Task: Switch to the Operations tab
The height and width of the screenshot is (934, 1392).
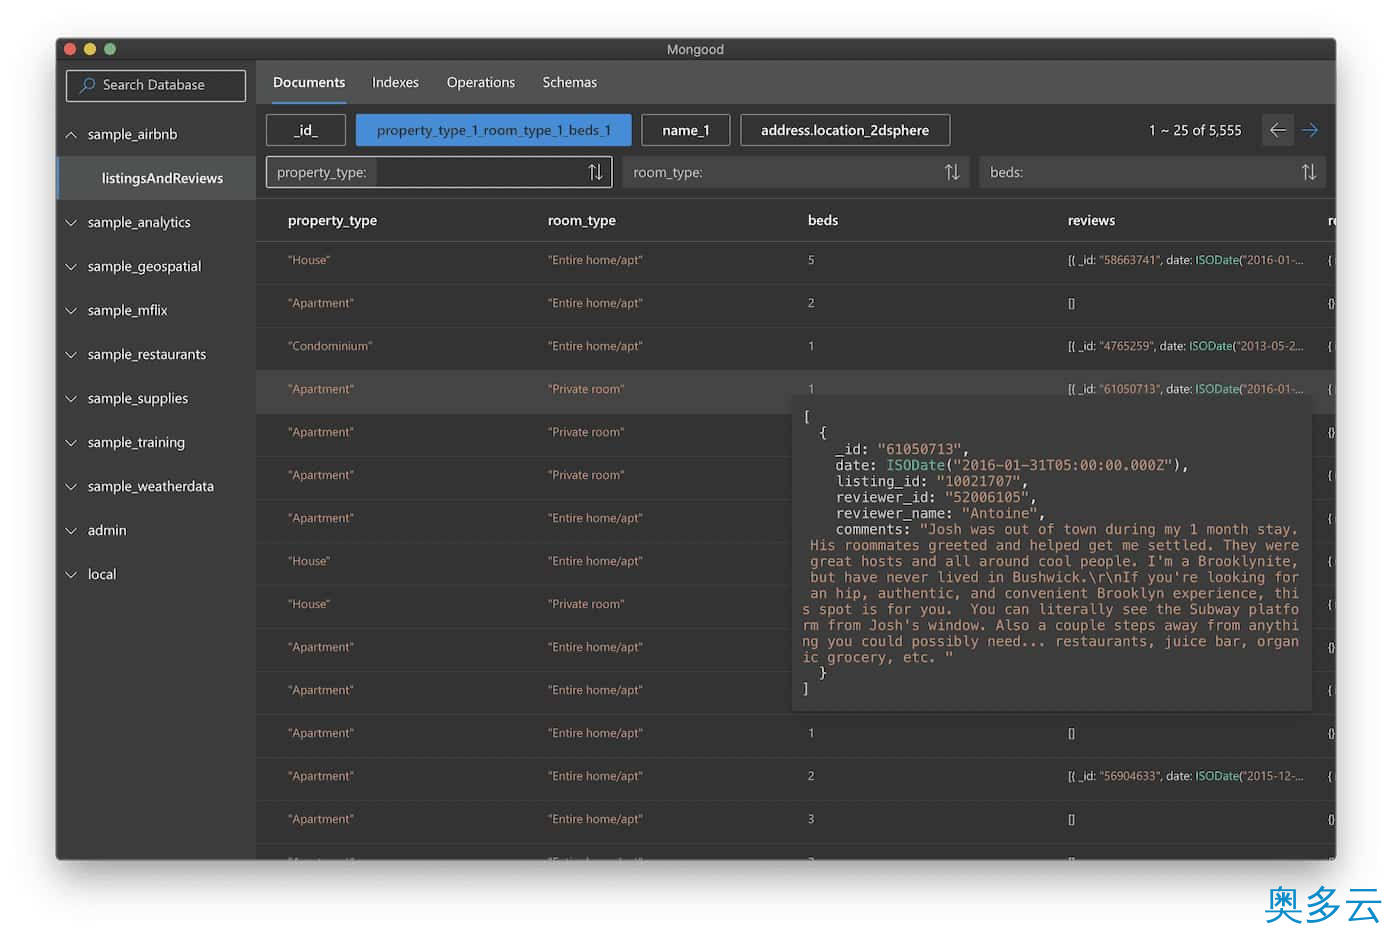Action: point(481,83)
